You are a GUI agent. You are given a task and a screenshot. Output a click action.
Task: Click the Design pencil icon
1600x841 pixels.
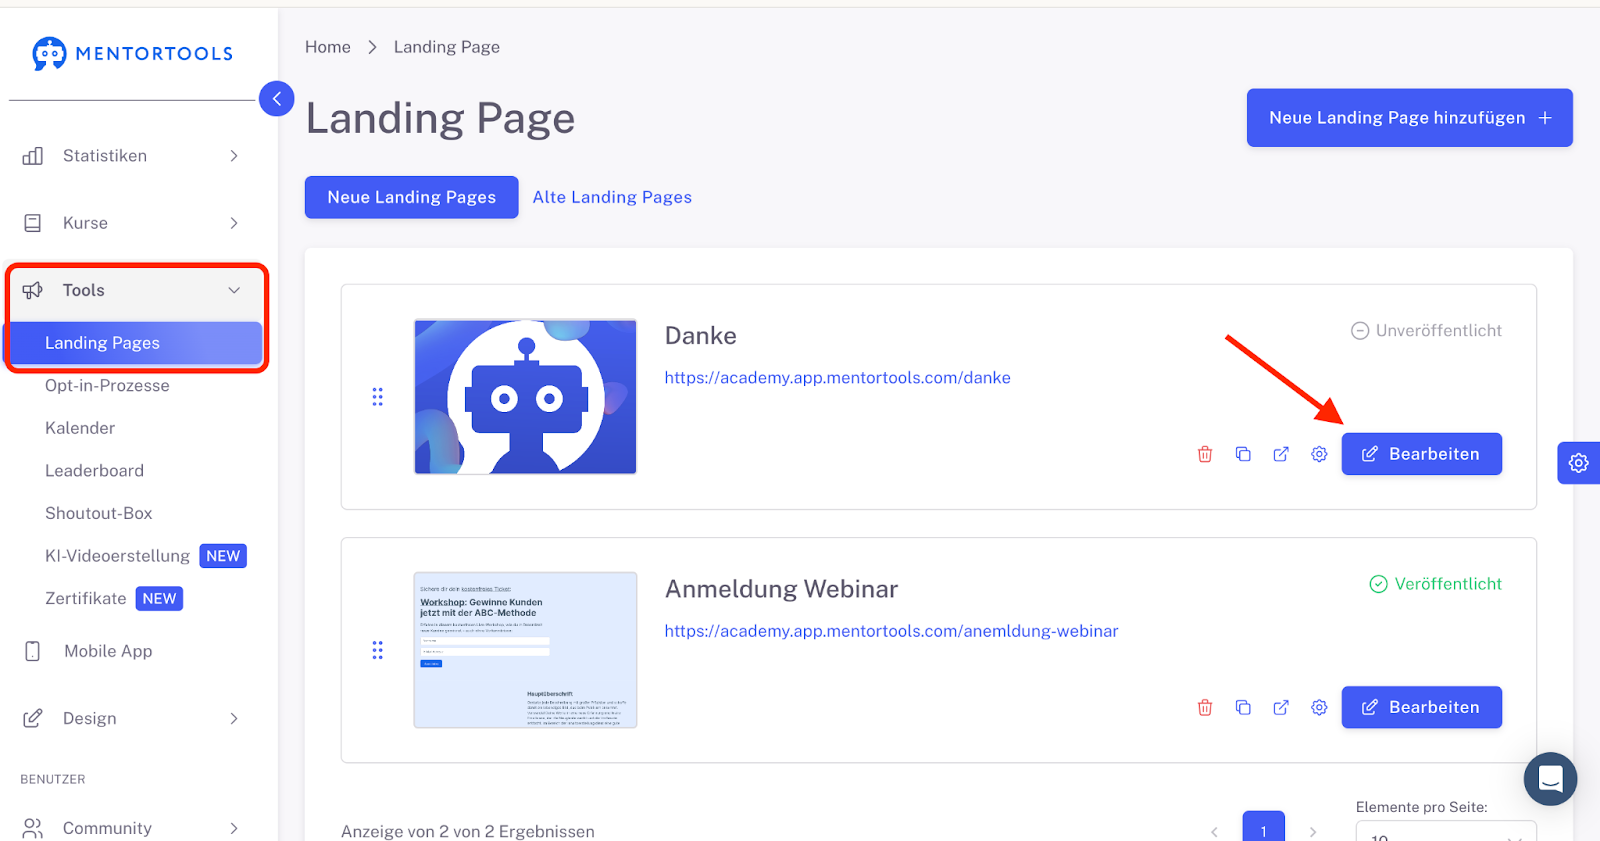coord(33,718)
